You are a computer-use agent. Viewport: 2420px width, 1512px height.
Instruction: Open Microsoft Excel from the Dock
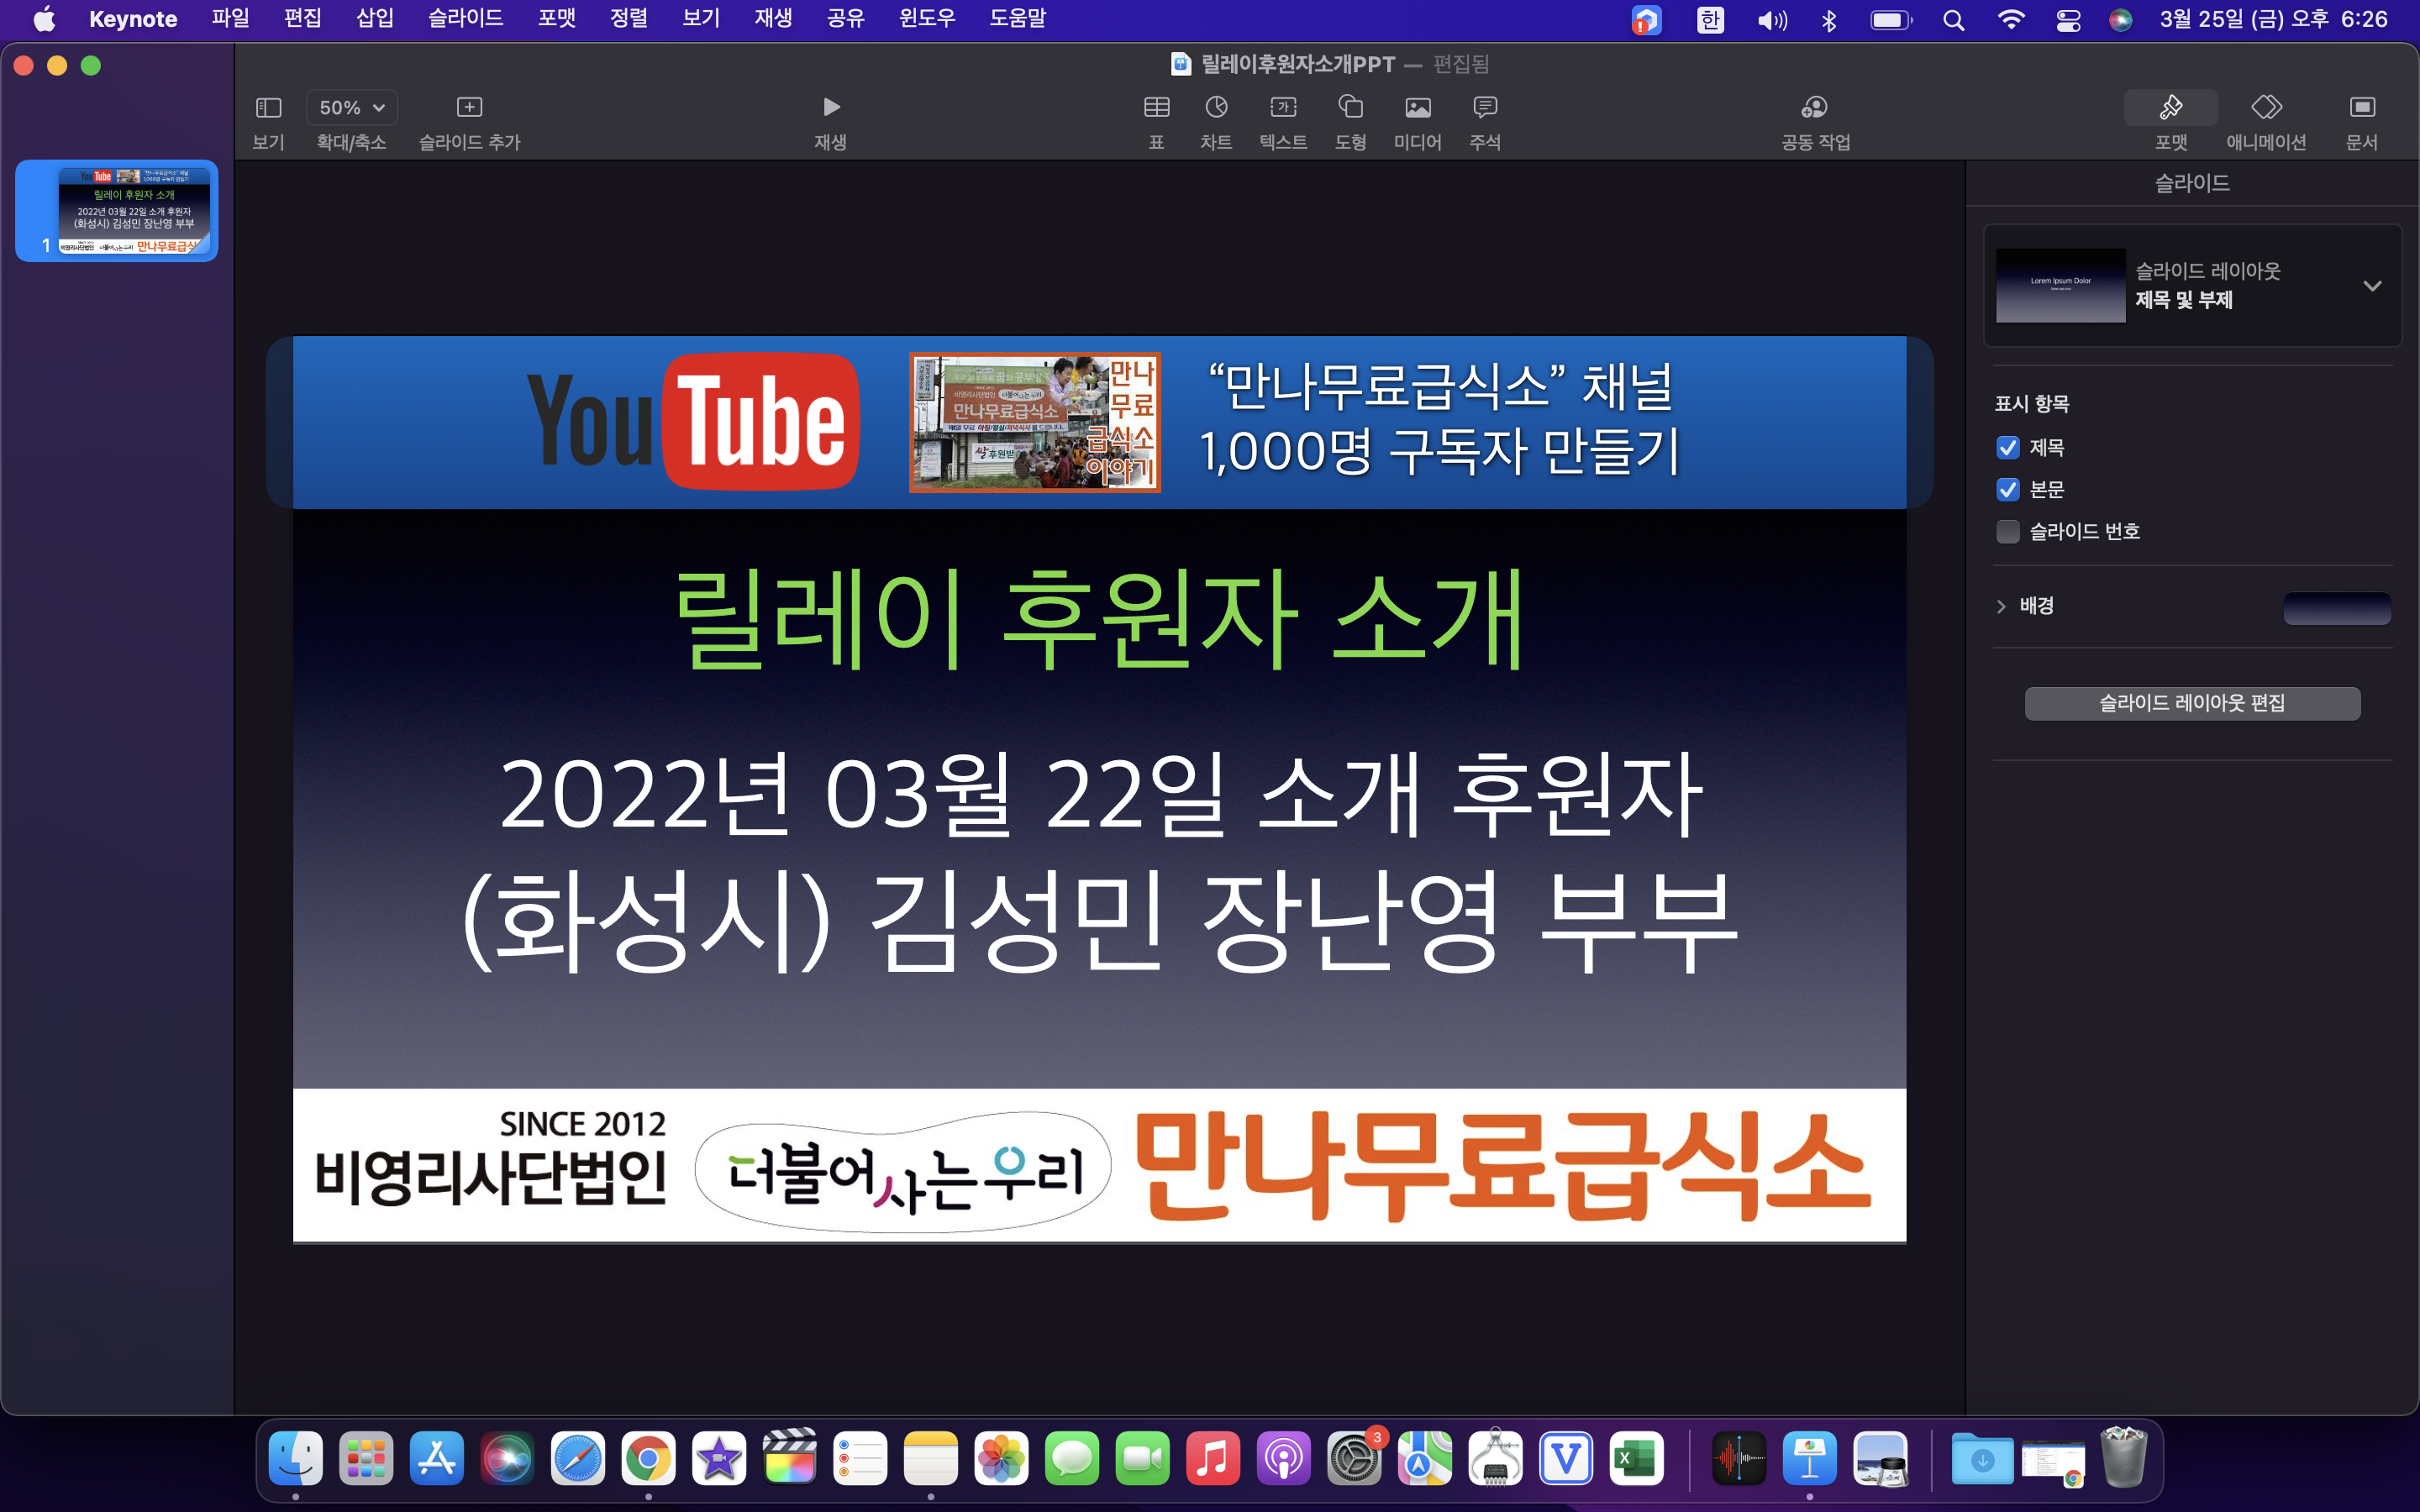click(x=1636, y=1459)
